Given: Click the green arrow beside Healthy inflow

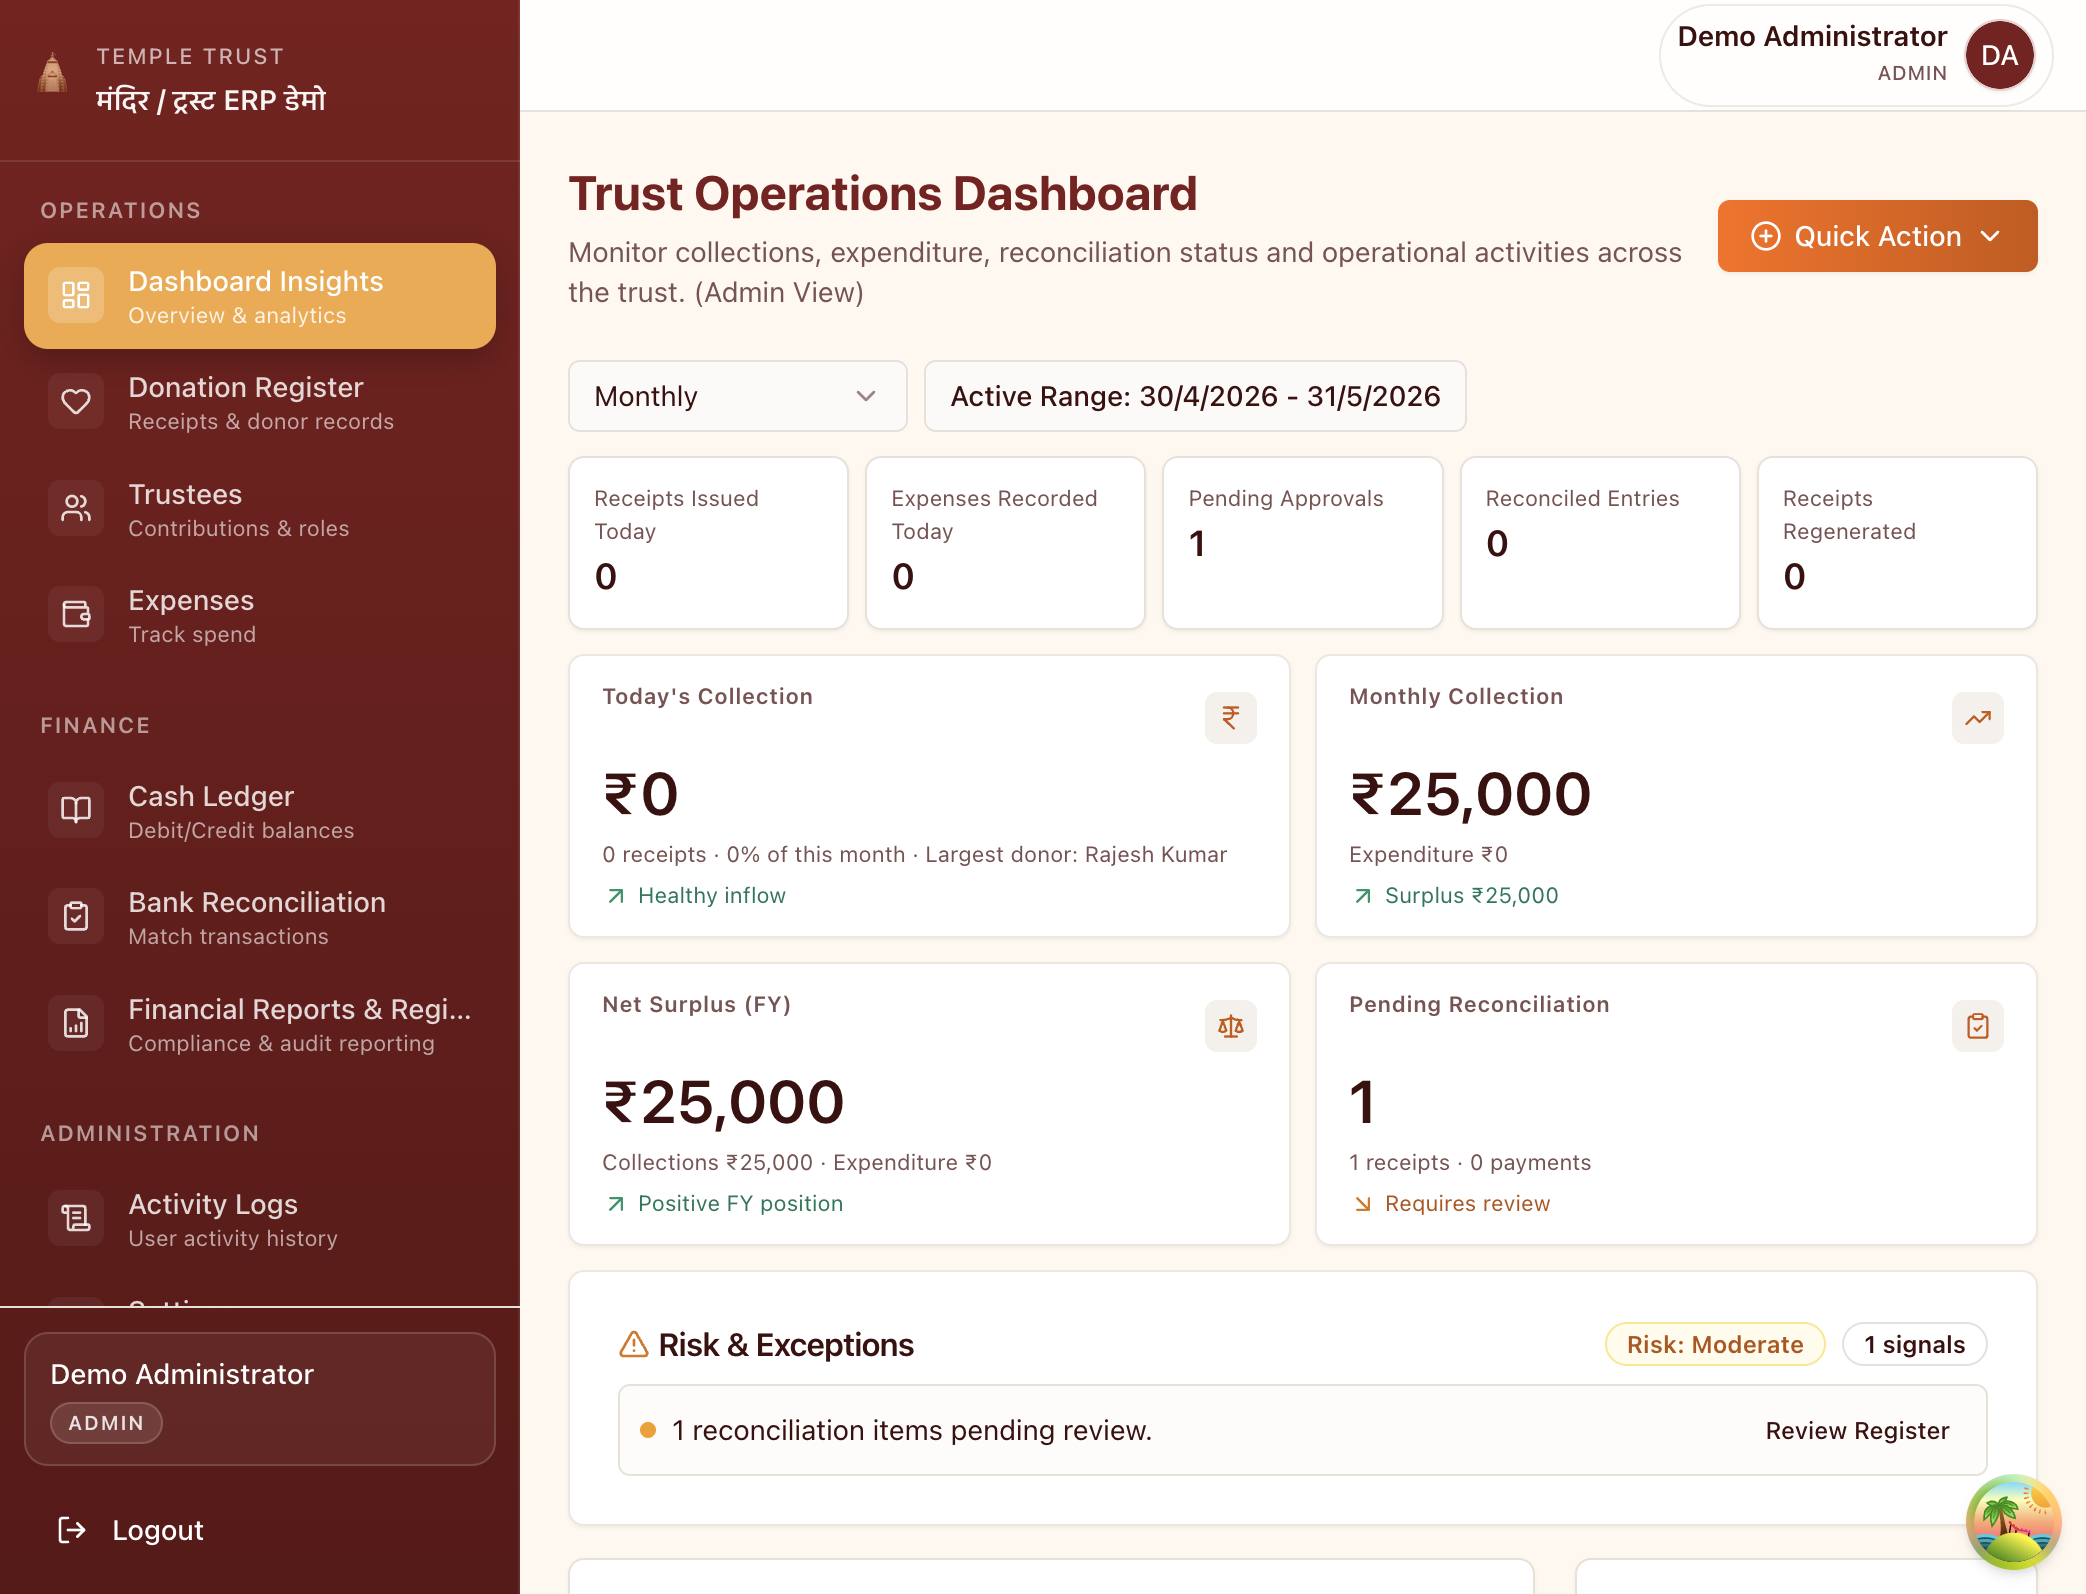Looking at the screenshot, I should click(616, 896).
